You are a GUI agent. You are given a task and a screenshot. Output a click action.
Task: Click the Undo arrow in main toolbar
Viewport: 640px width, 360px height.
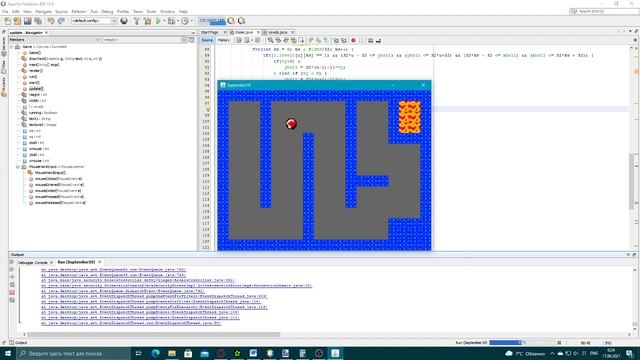51,21
